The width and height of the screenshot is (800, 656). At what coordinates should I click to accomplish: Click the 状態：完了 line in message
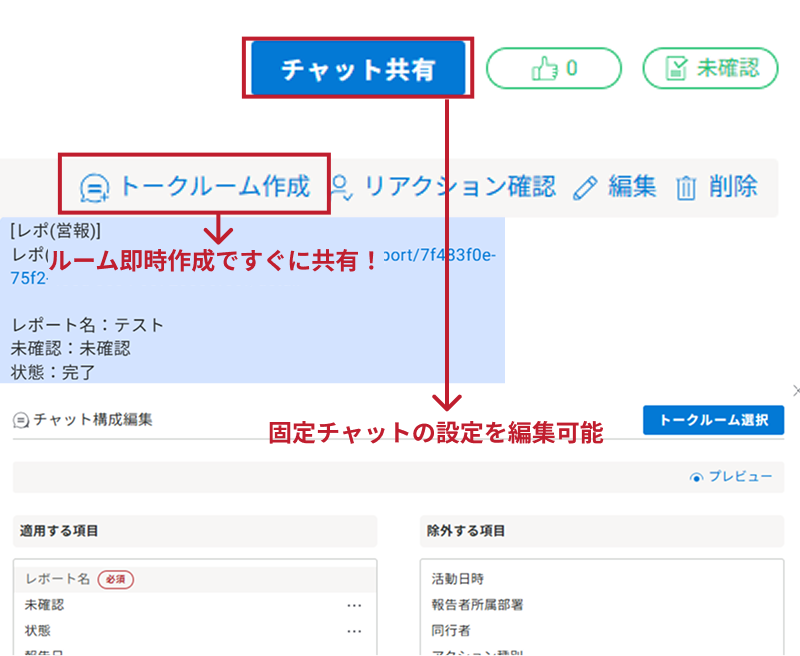coord(53,372)
